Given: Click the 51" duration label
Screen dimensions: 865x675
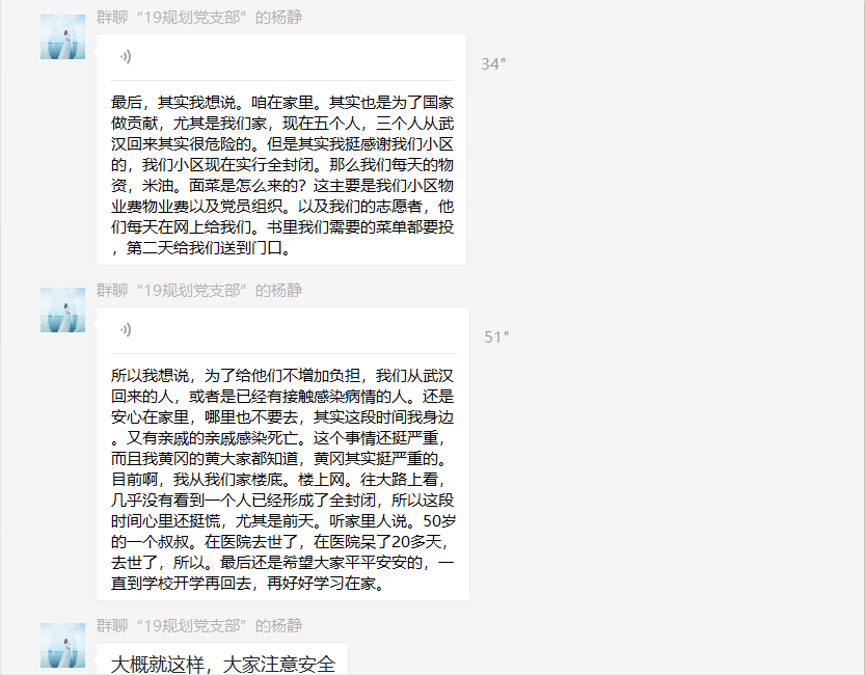Looking at the screenshot, I should (x=496, y=337).
